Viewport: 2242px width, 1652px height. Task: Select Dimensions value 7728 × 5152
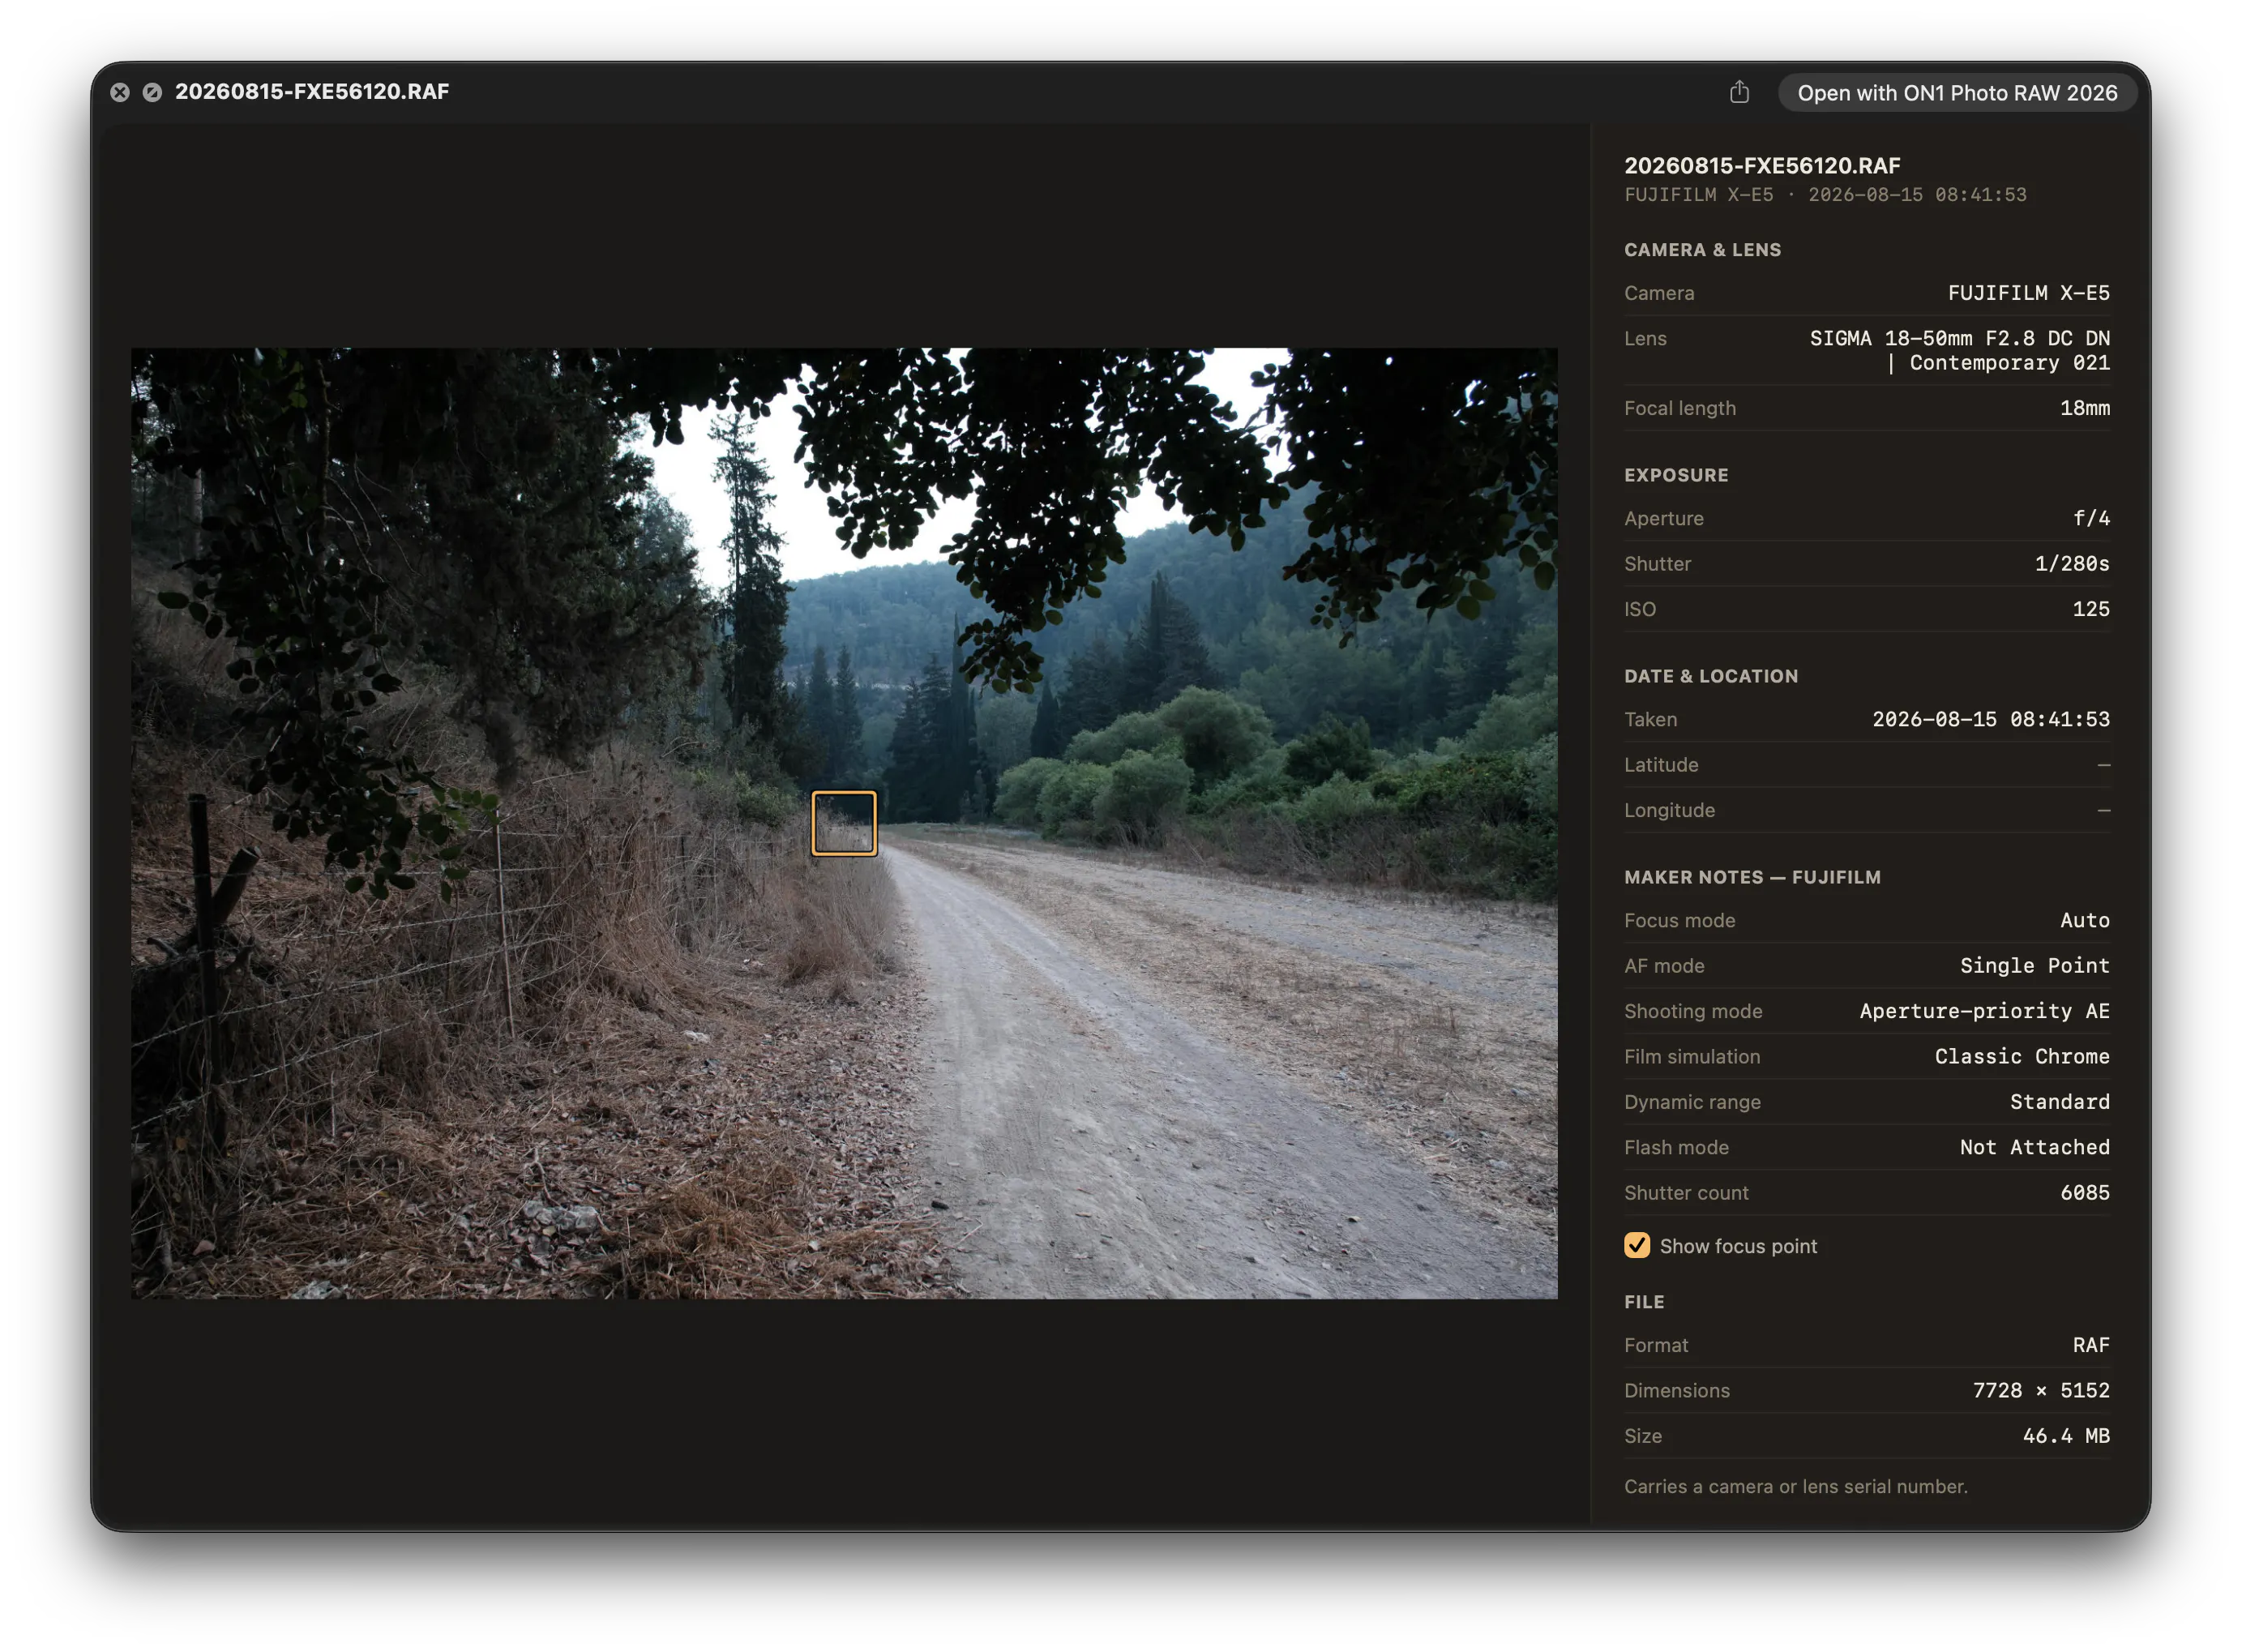[x=2040, y=1390]
